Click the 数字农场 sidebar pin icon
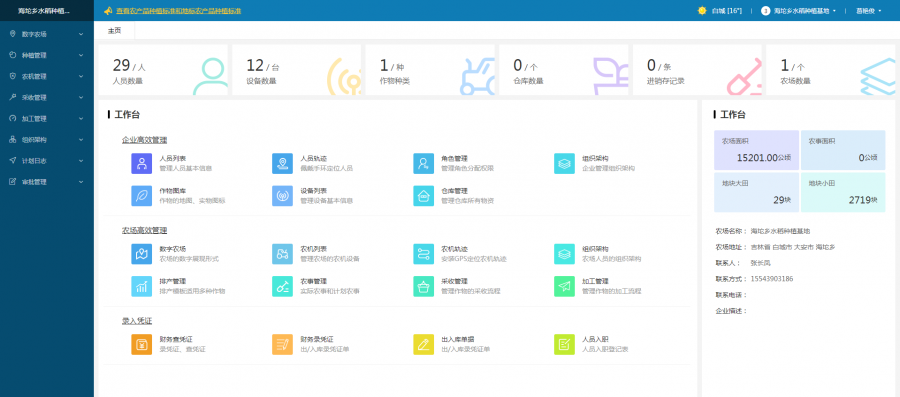Image resolution: width=900 pixels, height=397 pixels. [x=13, y=34]
